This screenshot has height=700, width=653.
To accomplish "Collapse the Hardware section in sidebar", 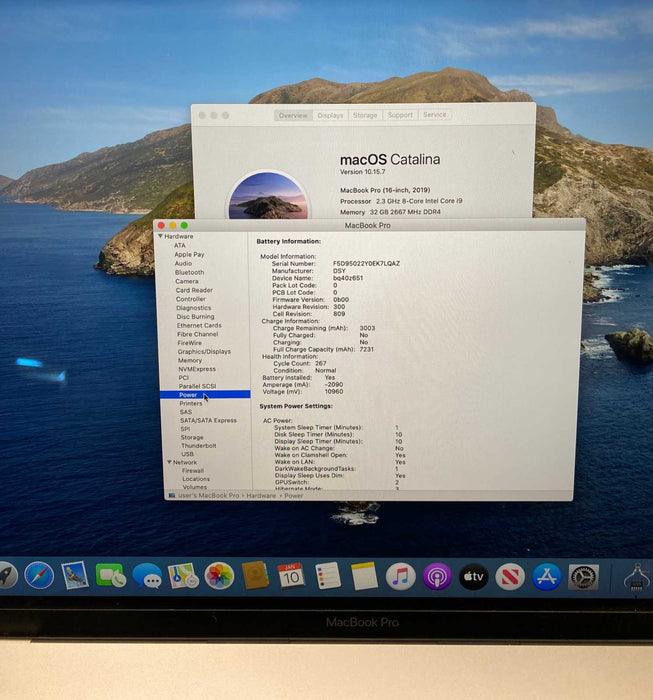I will coord(160,236).
